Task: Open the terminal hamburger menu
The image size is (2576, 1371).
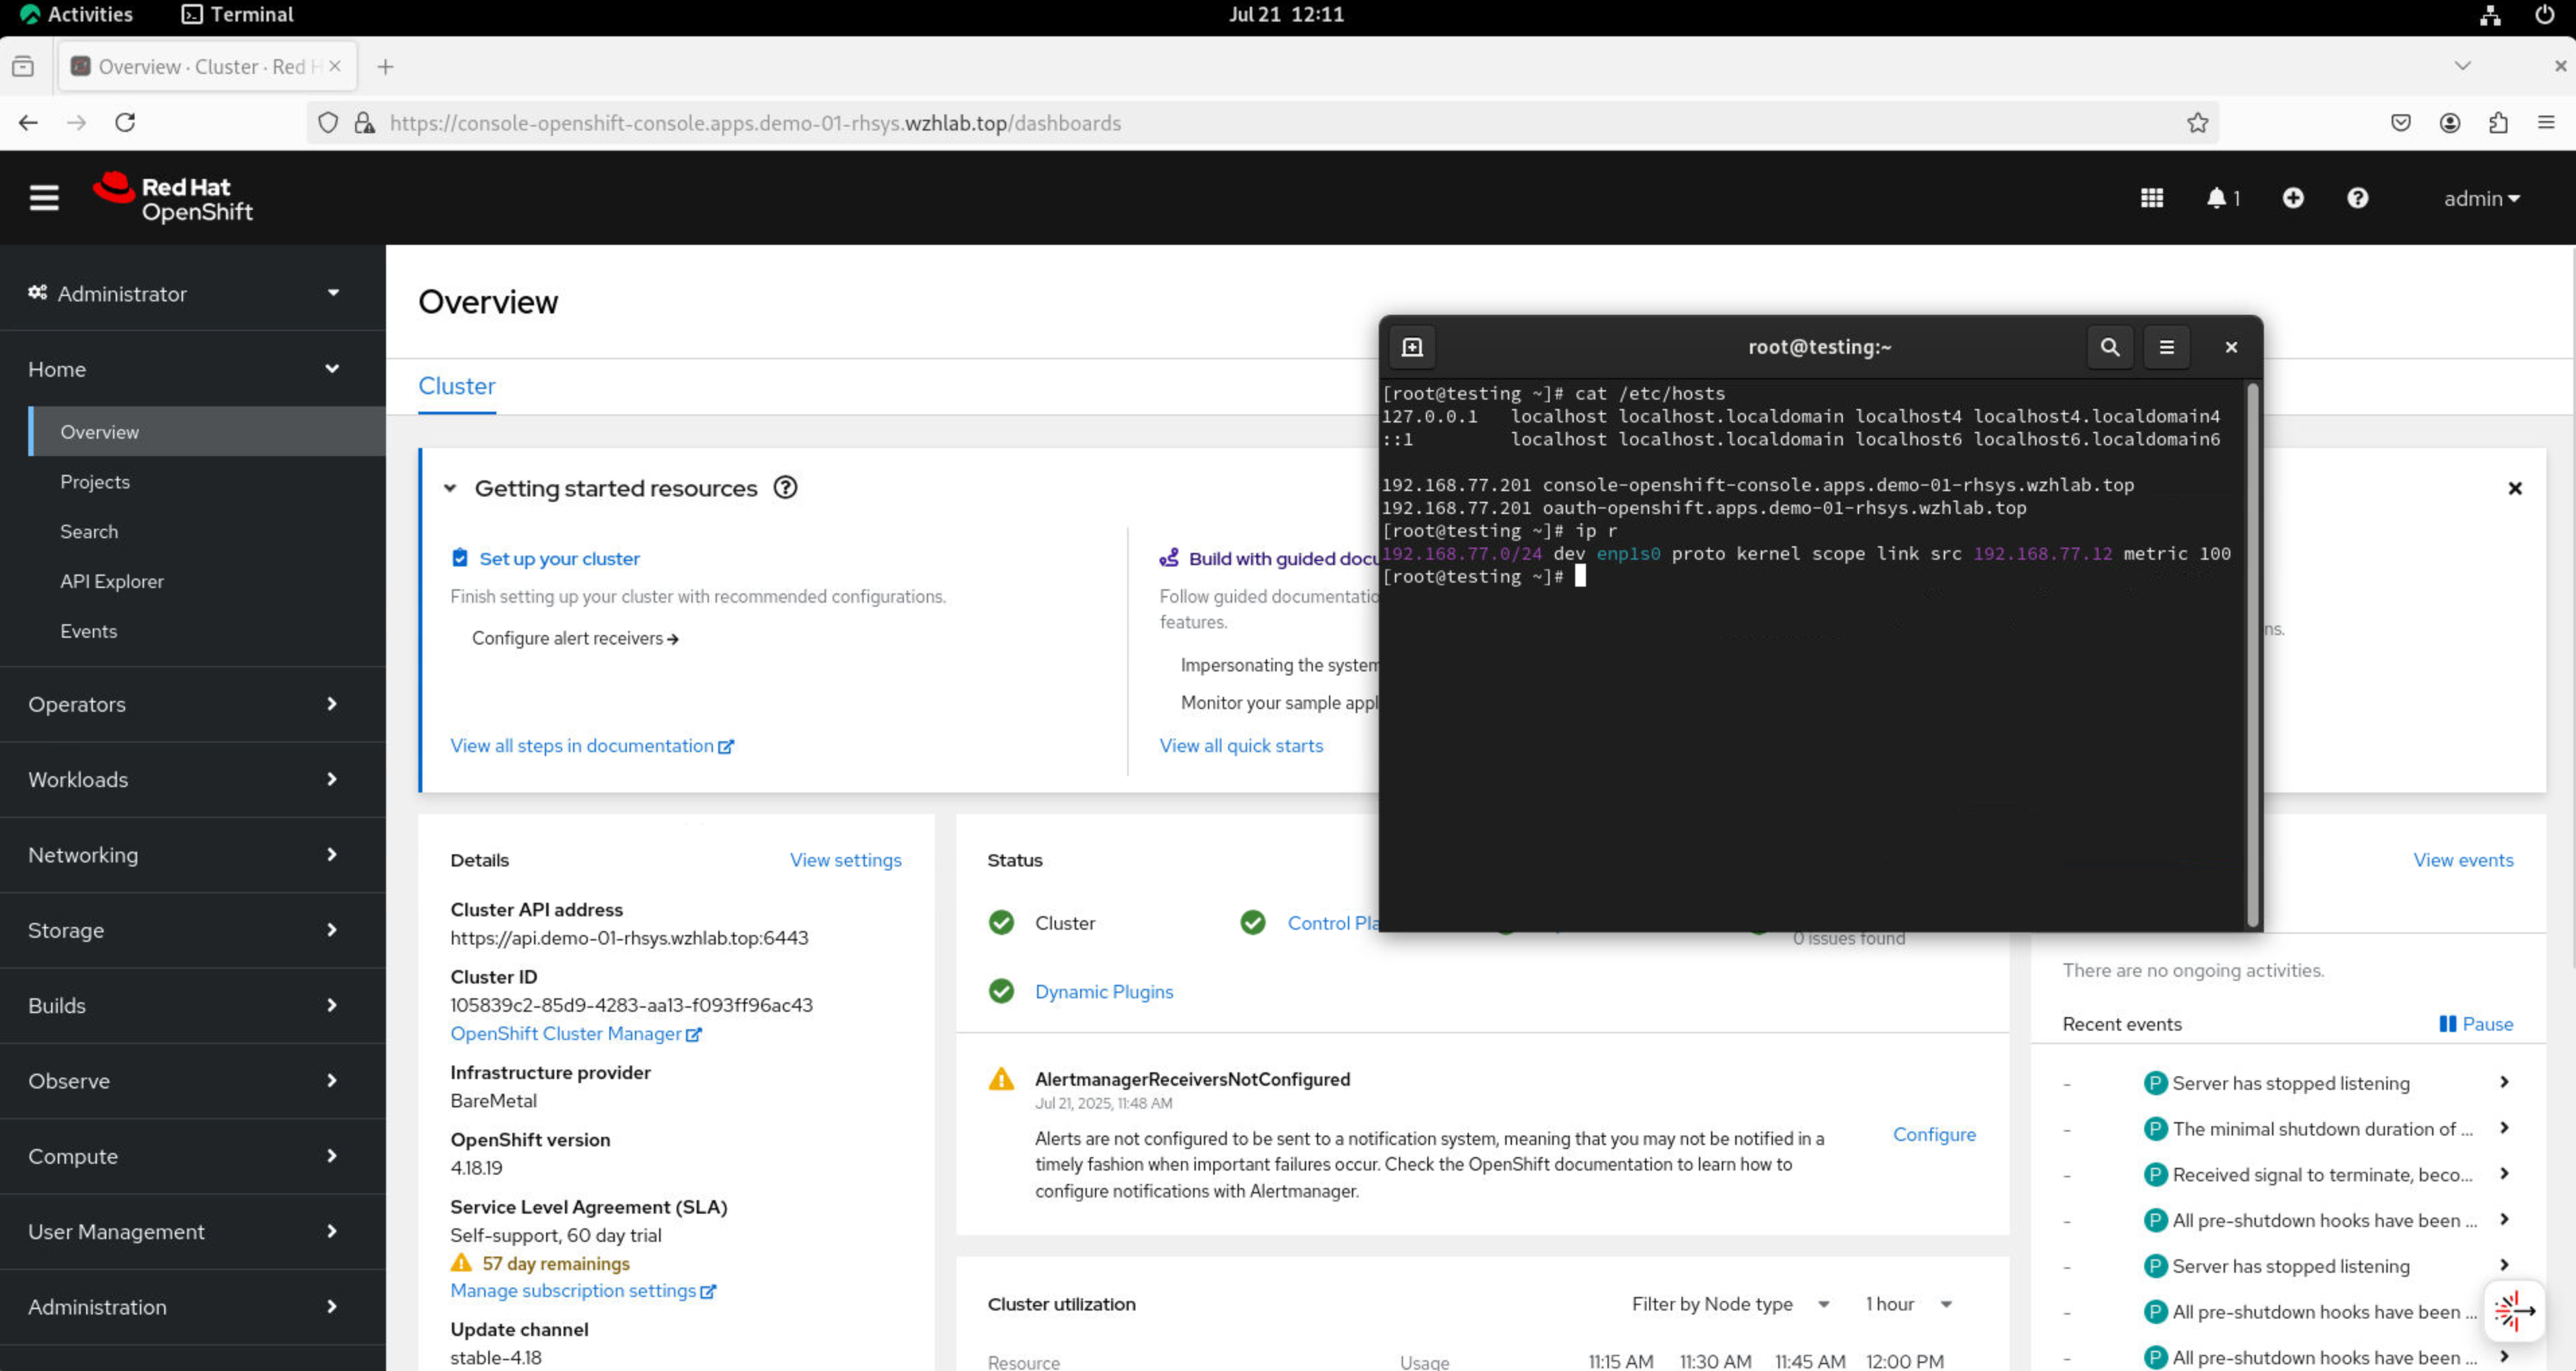Action: click(2166, 347)
